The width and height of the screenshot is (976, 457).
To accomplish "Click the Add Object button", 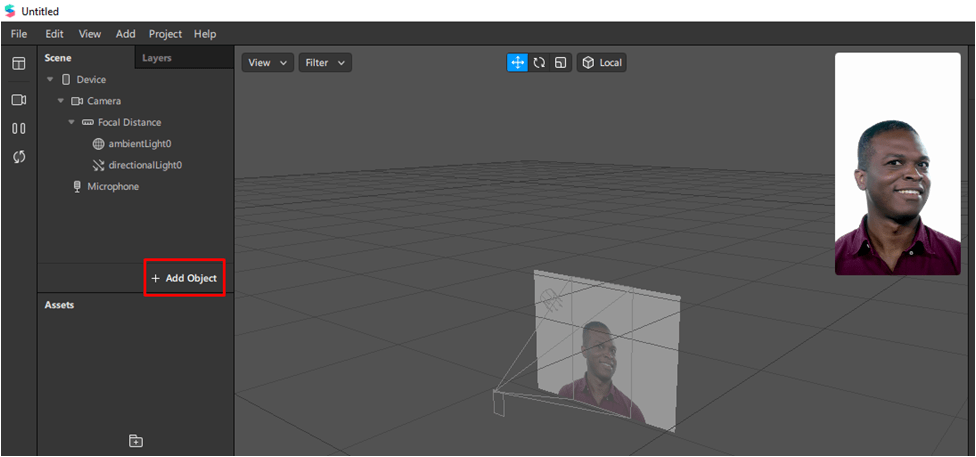I will click(x=184, y=278).
